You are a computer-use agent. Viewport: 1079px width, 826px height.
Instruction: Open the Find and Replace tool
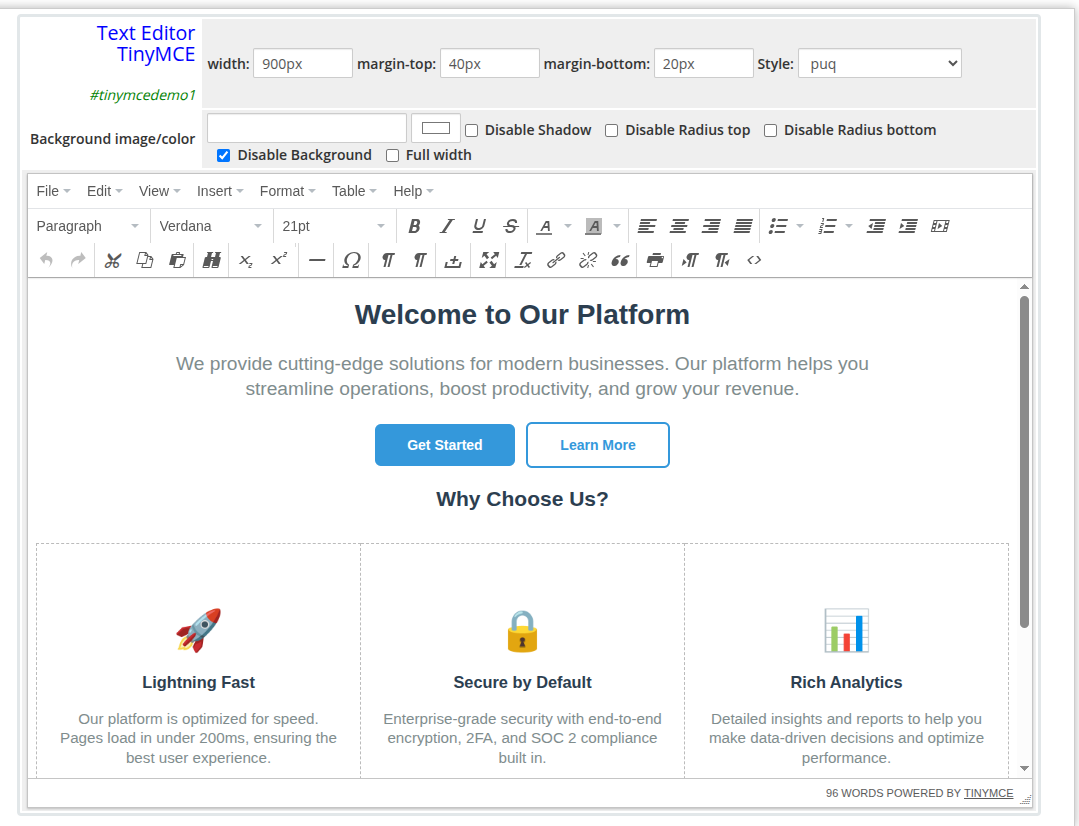[211, 260]
